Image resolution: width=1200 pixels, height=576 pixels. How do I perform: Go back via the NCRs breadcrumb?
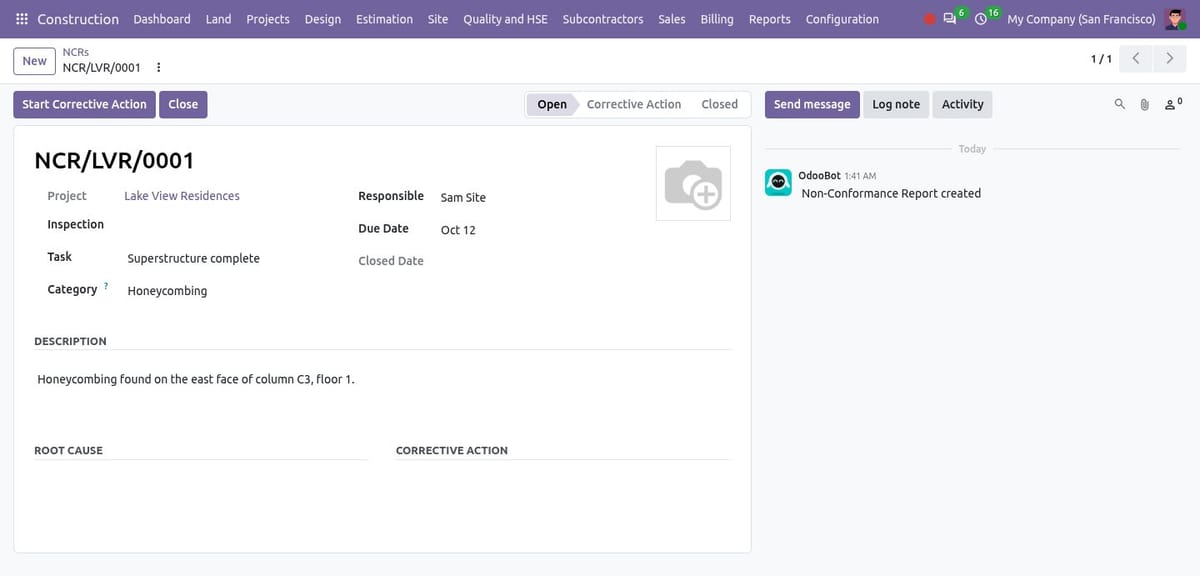tap(76, 51)
